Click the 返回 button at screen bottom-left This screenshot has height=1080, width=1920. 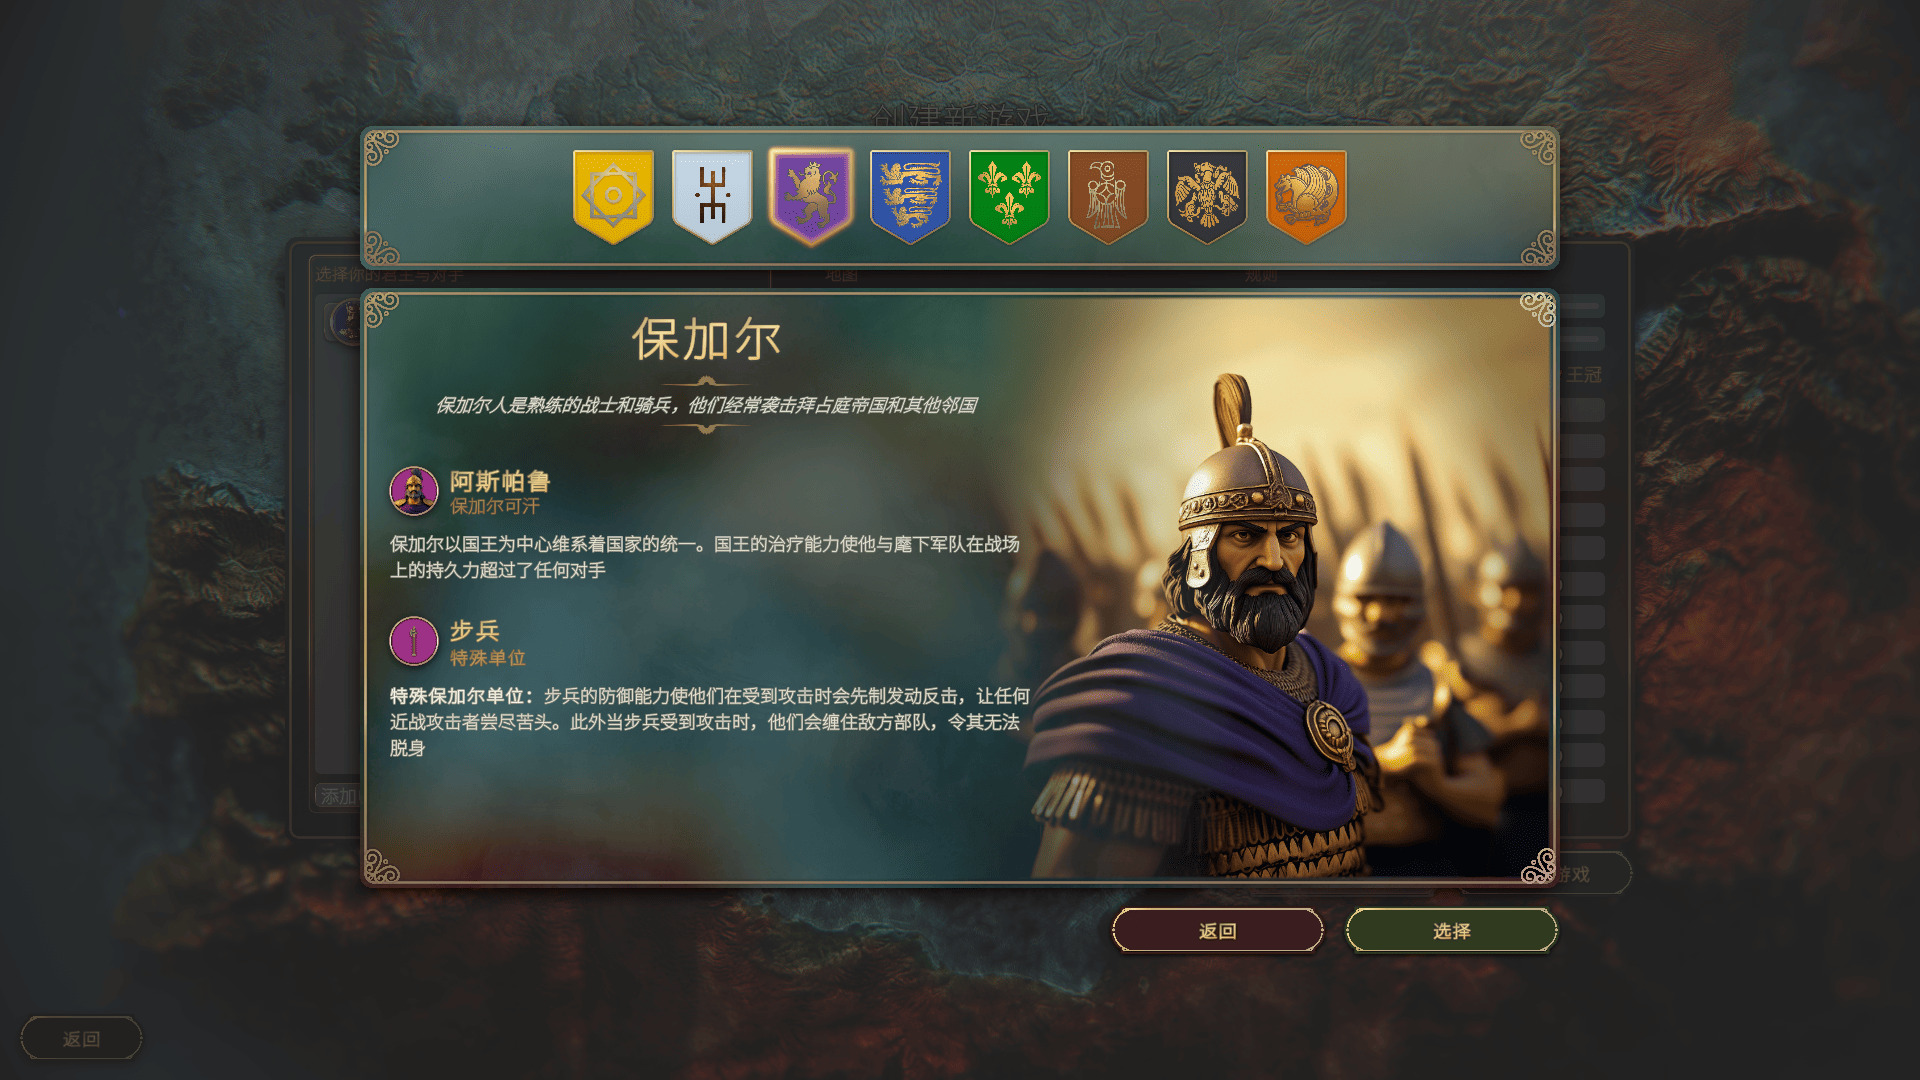(81, 1039)
